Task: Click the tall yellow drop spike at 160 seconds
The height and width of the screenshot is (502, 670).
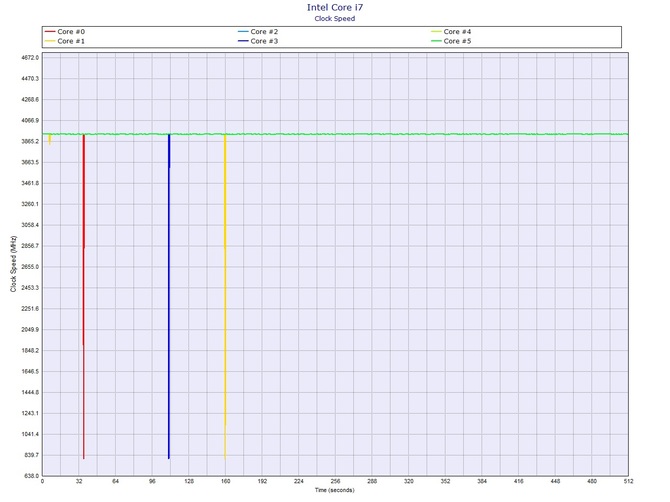Action: point(225,297)
